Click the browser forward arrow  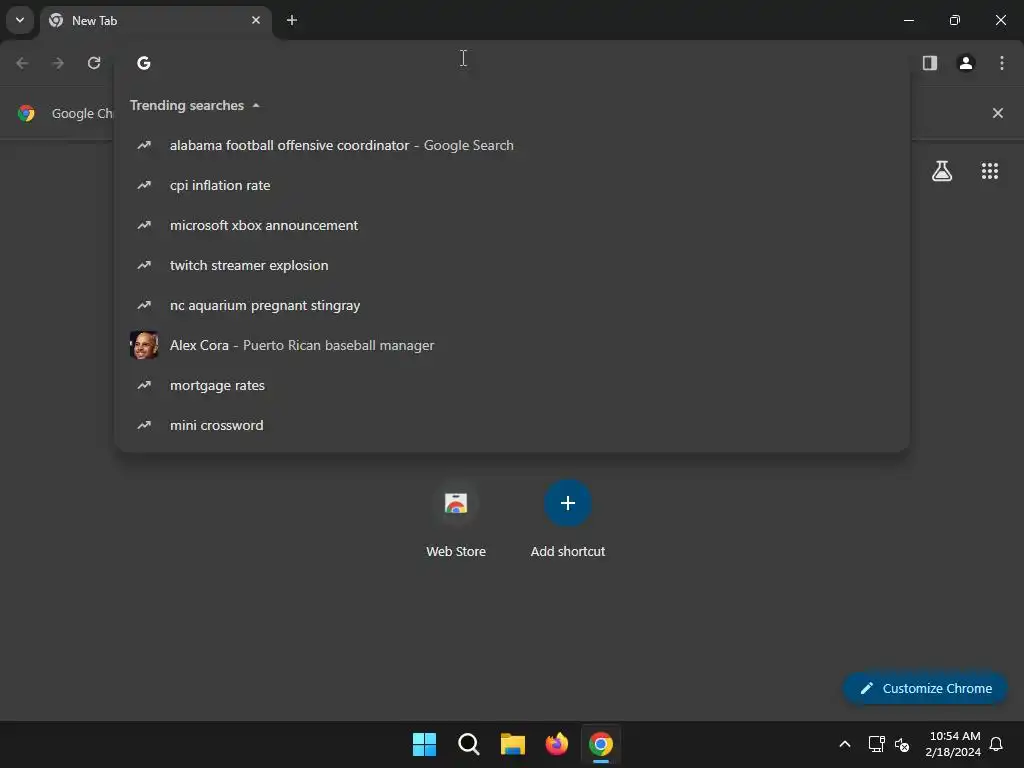coord(58,63)
